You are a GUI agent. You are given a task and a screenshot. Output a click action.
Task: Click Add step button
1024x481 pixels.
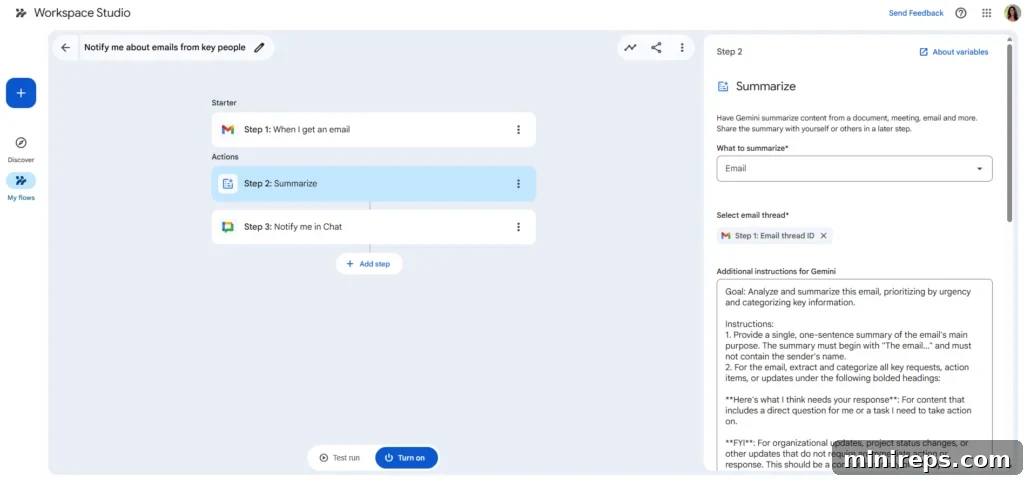[x=369, y=264]
